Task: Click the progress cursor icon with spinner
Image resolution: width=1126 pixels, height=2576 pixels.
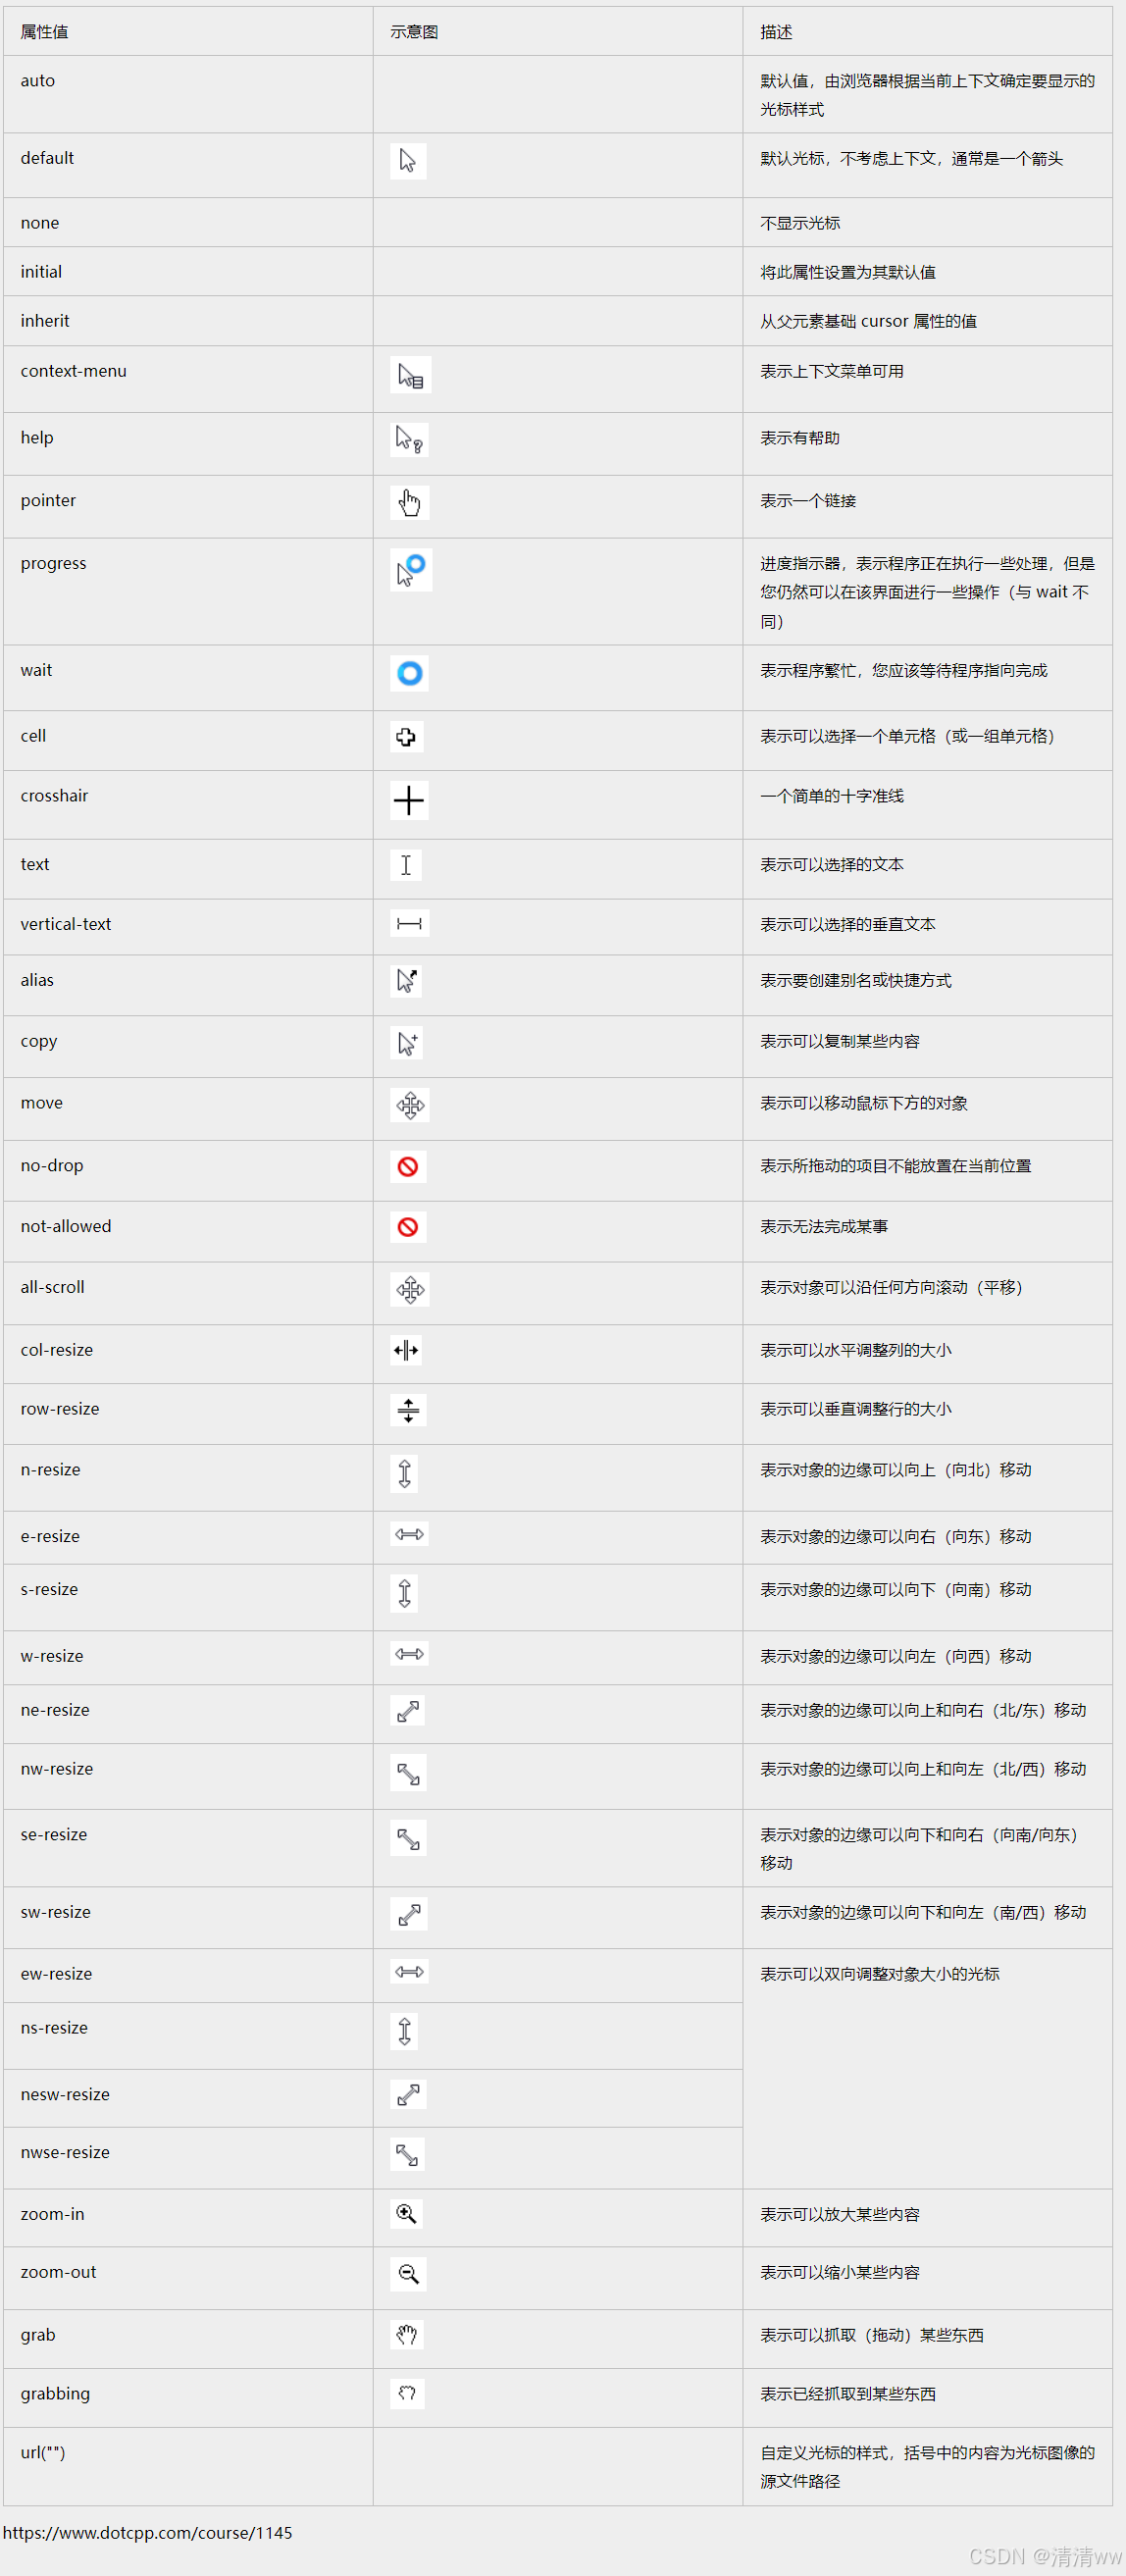Action: click(411, 570)
